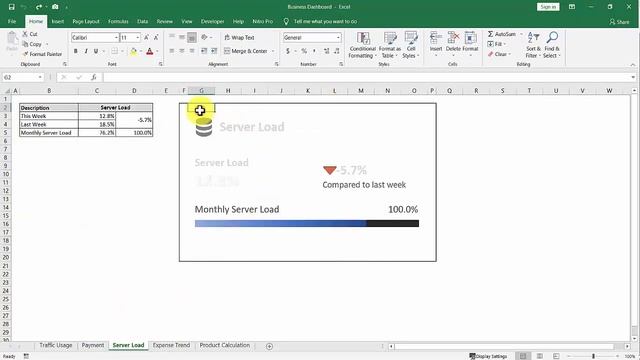This screenshot has width=640, height=360.
Task: Top align the cell text
Action: [172, 37]
